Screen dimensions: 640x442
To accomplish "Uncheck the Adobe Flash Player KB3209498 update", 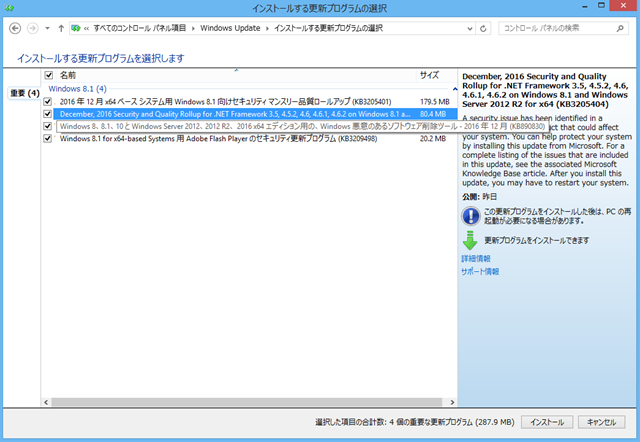I will (x=47, y=138).
